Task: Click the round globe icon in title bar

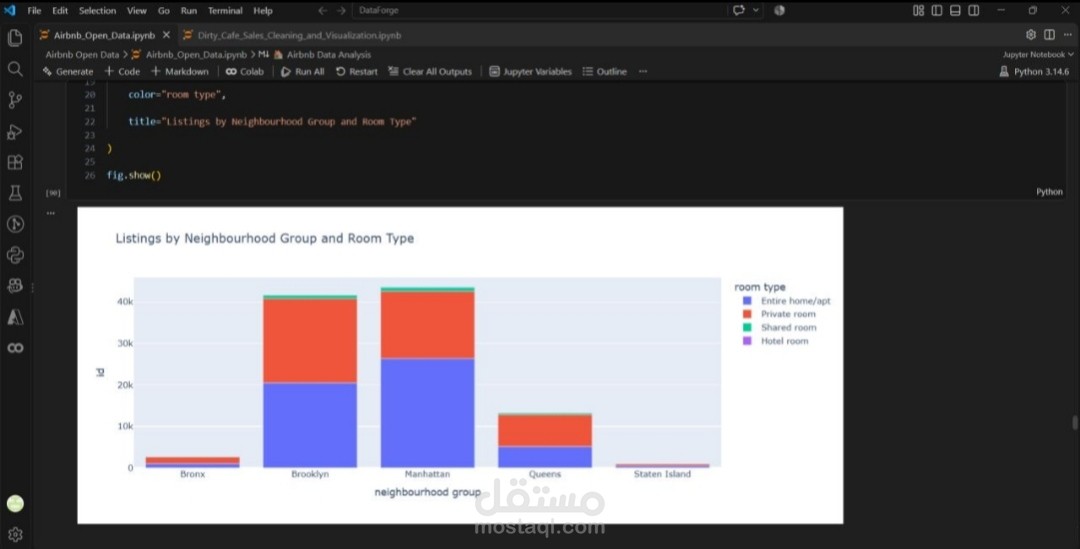Action: point(779,10)
